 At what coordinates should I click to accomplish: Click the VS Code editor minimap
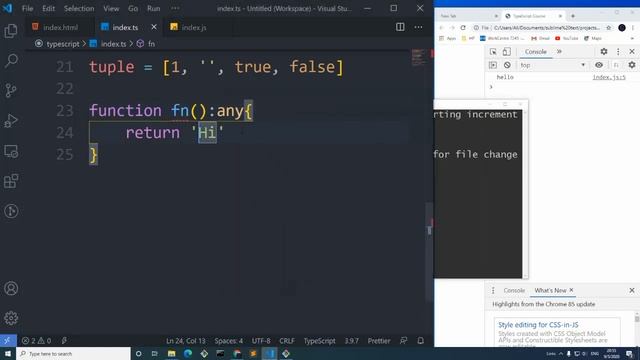coord(418,58)
